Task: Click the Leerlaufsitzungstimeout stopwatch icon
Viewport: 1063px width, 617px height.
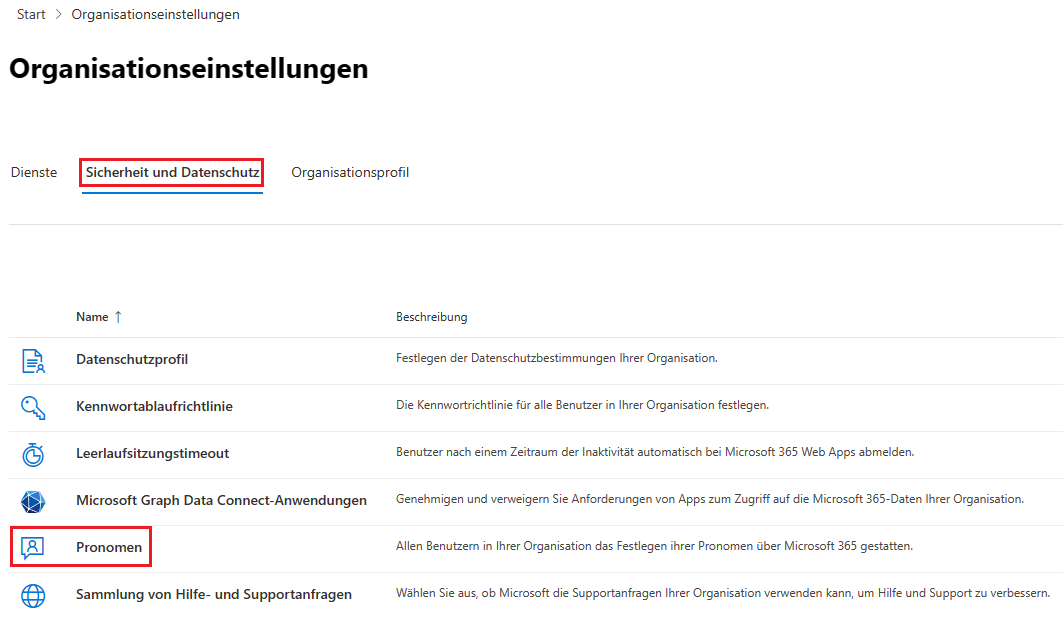Action: pos(33,454)
